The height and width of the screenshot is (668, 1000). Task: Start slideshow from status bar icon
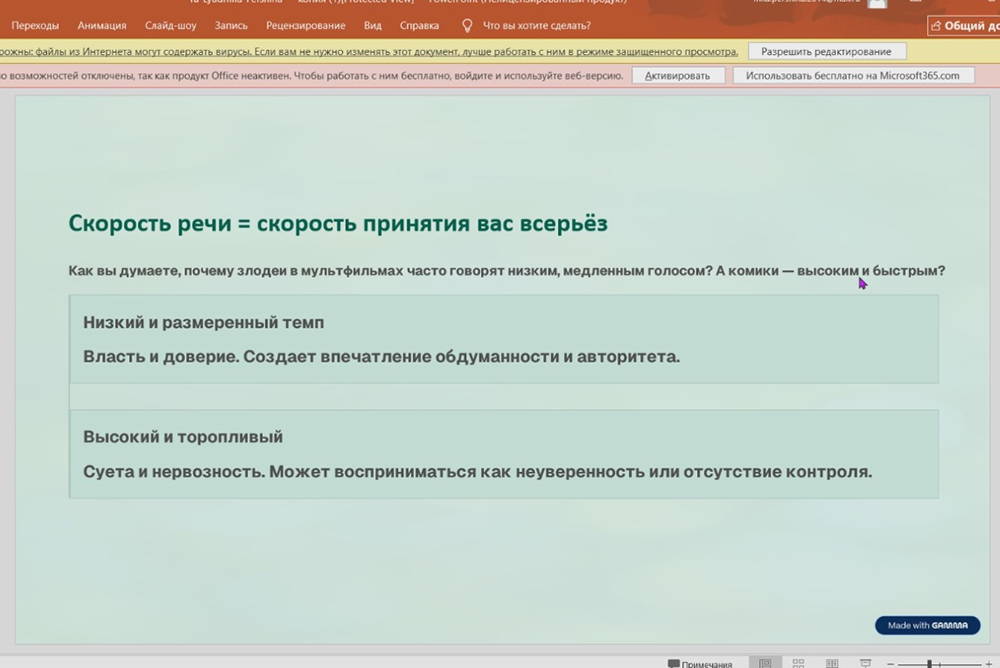tap(866, 663)
